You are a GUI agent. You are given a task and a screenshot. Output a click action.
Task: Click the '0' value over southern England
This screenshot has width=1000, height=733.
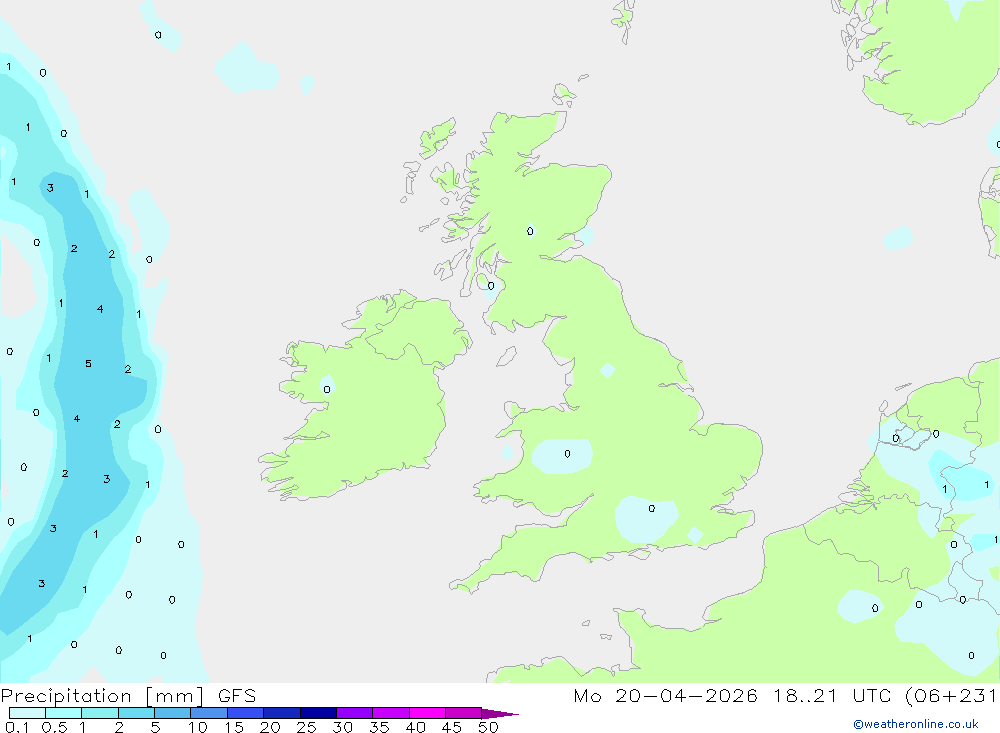point(651,508)
